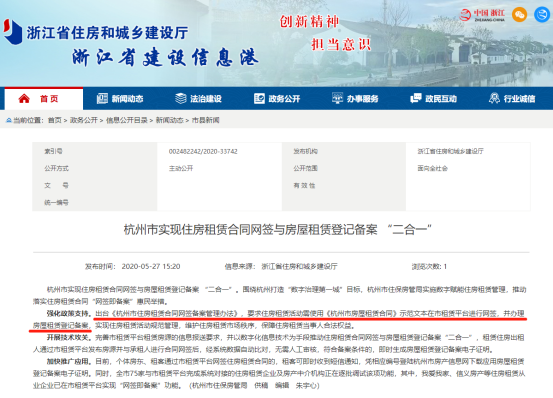Open the orange WeChat icon in header

[519, 15]
